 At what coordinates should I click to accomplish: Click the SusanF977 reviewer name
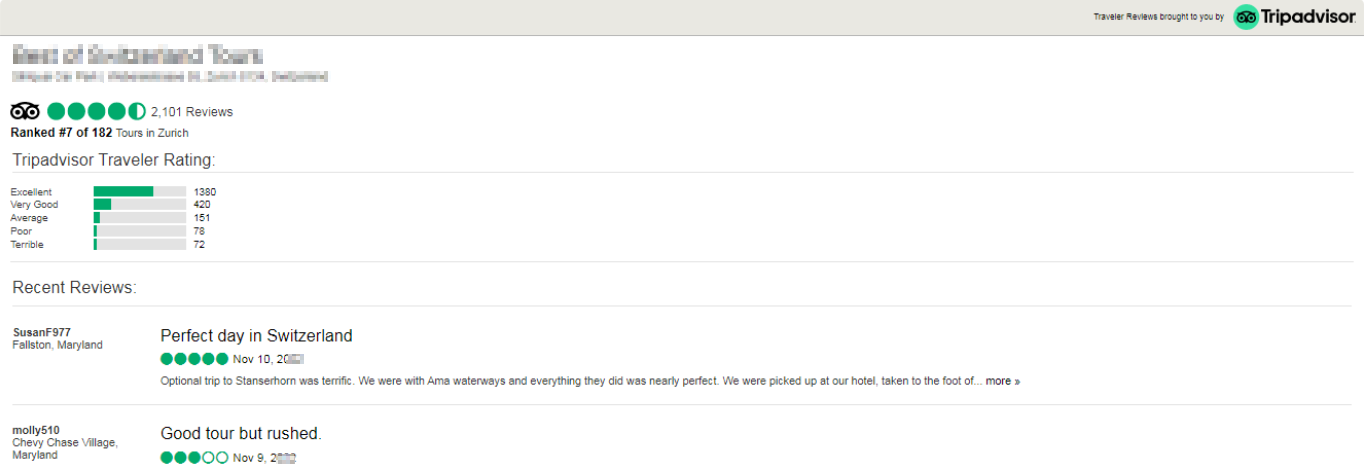point(42,332)
